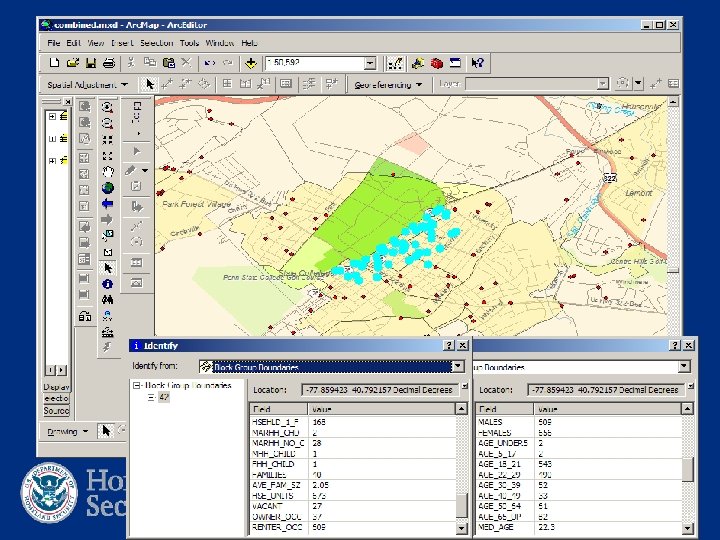The image size is (720, 540).
Task: Launch ArcCatalog from toolbar icon
Action: coord(417,63)
